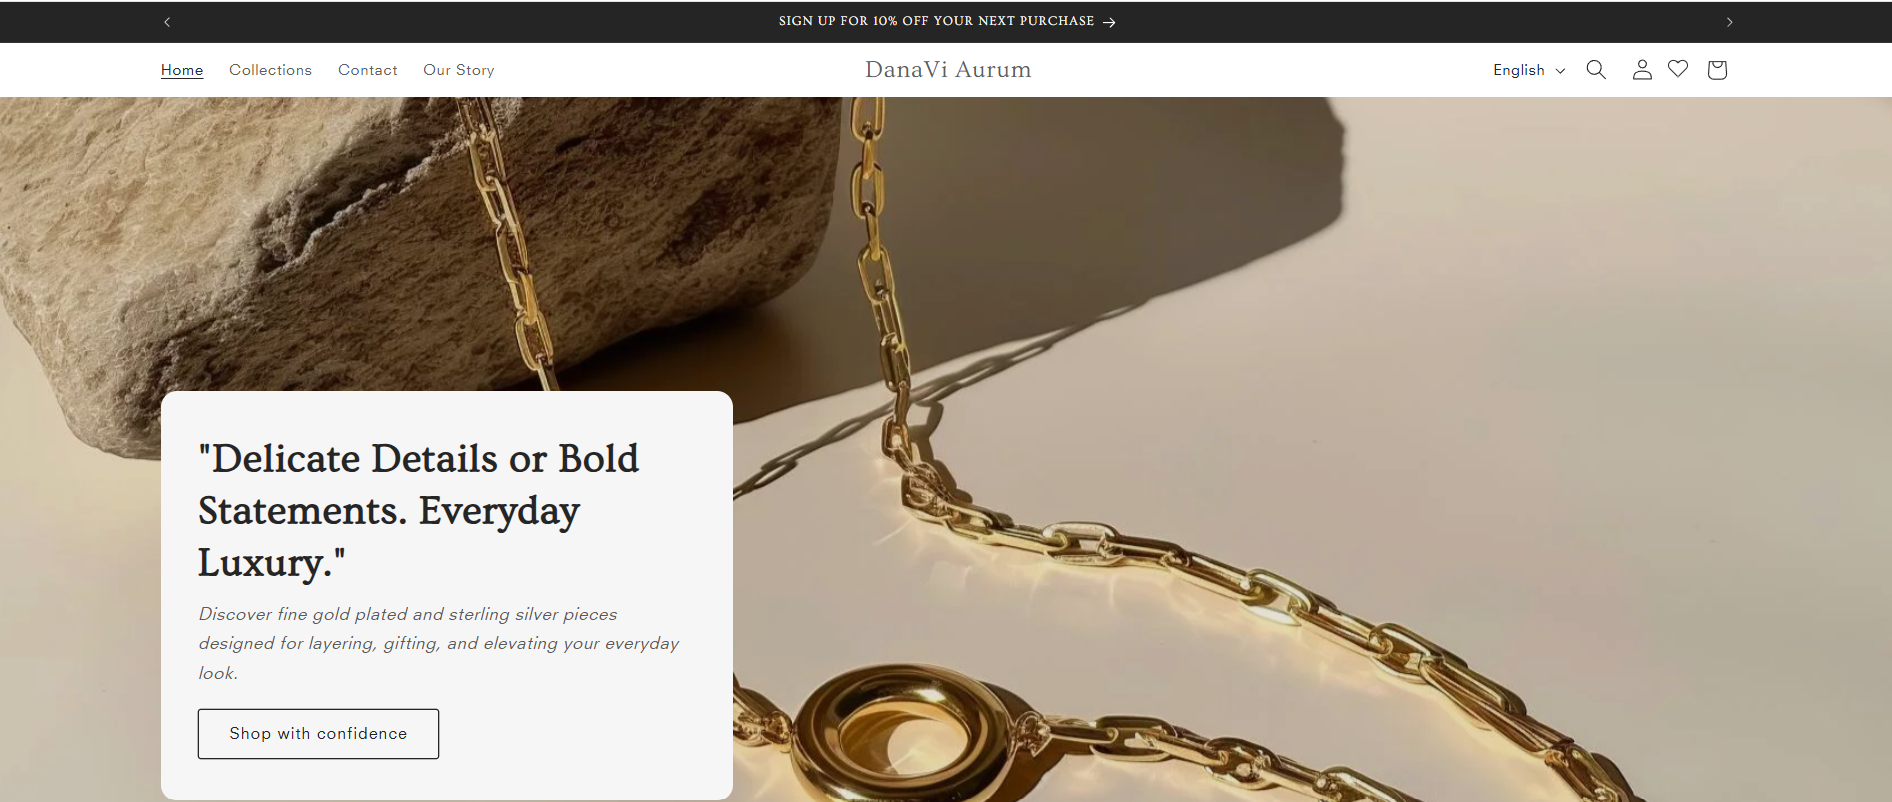The image size is (1892, 802).
Task: Go to the Home menu item
Action: click(x=182, y=70)
